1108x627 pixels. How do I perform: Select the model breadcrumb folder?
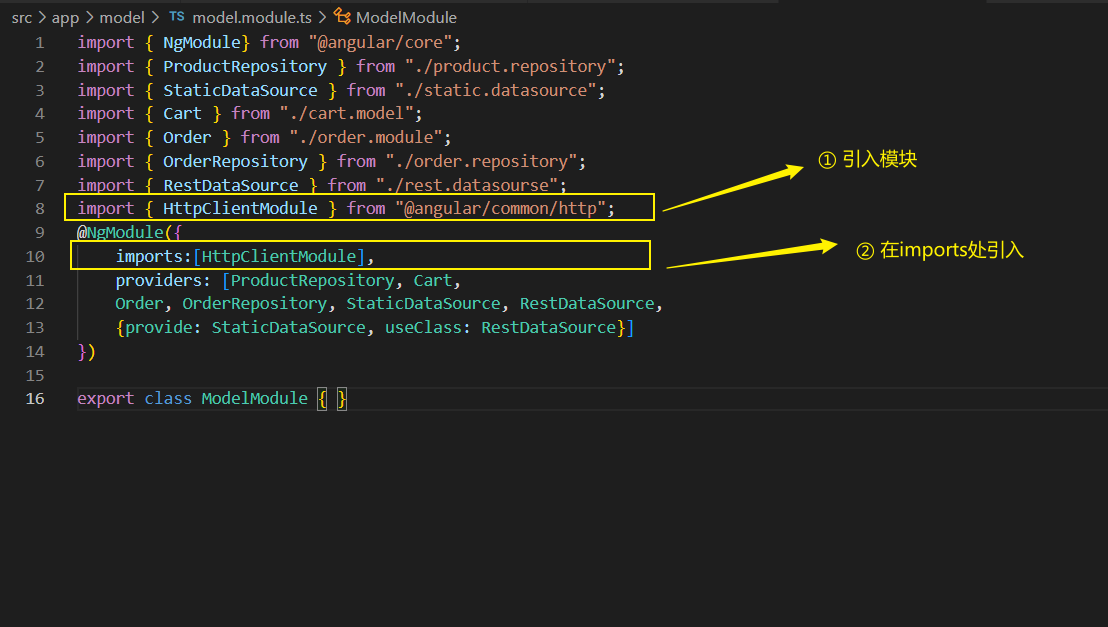[x=122, y=18]
